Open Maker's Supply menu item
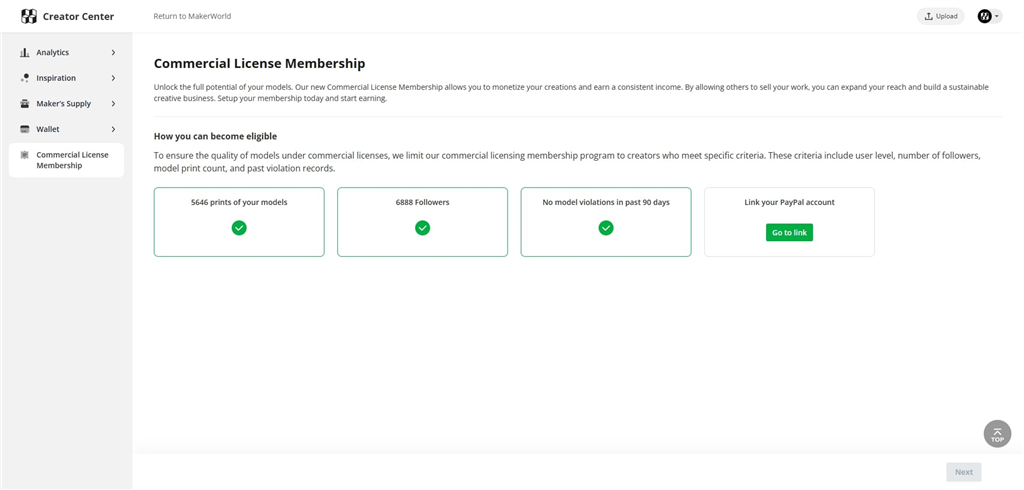 (x=64, y=104)
